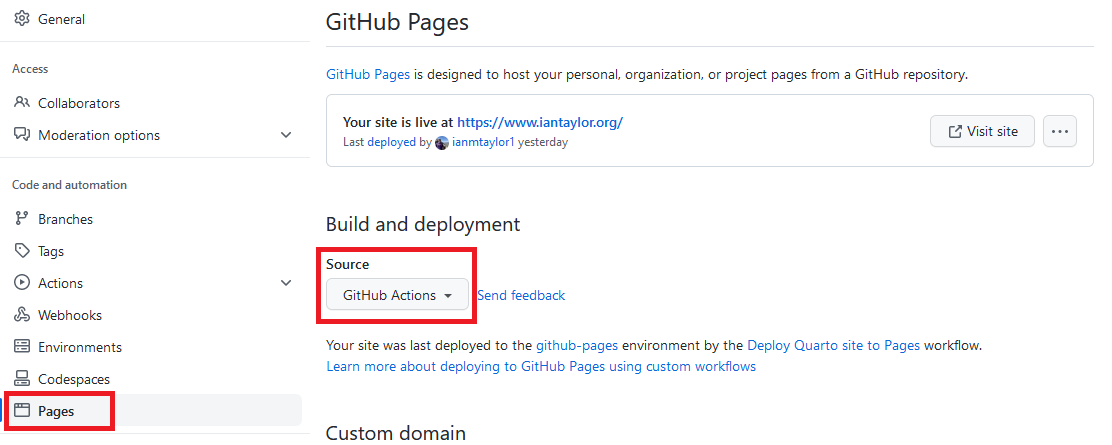
Task: Click the Tags icon in sidebar
Action: pos(22,251)
